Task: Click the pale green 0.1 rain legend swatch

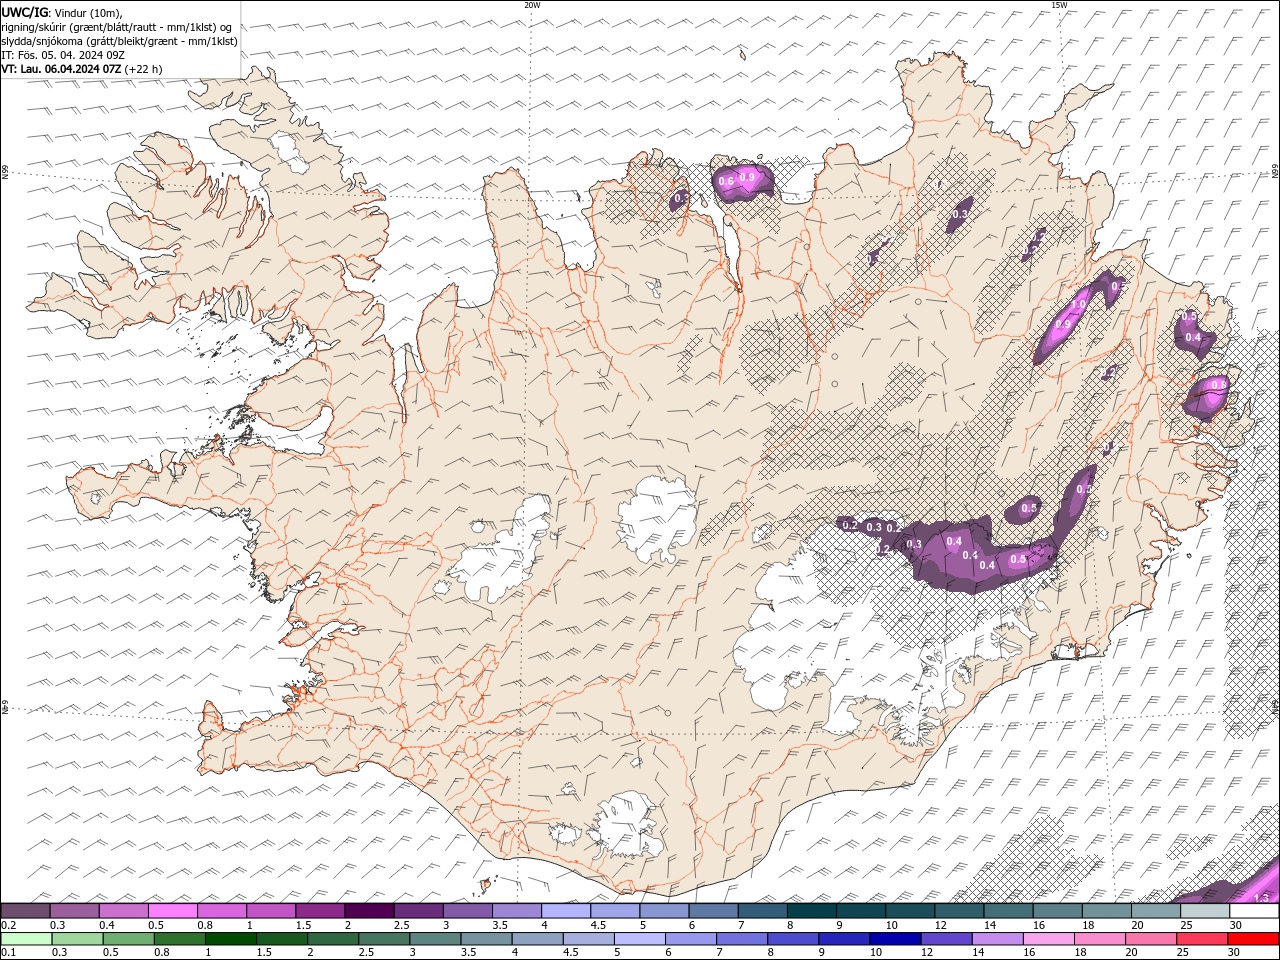Action: tap(26, 939)
